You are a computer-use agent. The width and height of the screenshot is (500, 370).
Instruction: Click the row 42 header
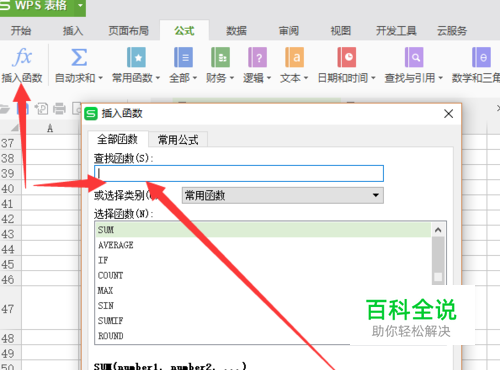(10, 219)
